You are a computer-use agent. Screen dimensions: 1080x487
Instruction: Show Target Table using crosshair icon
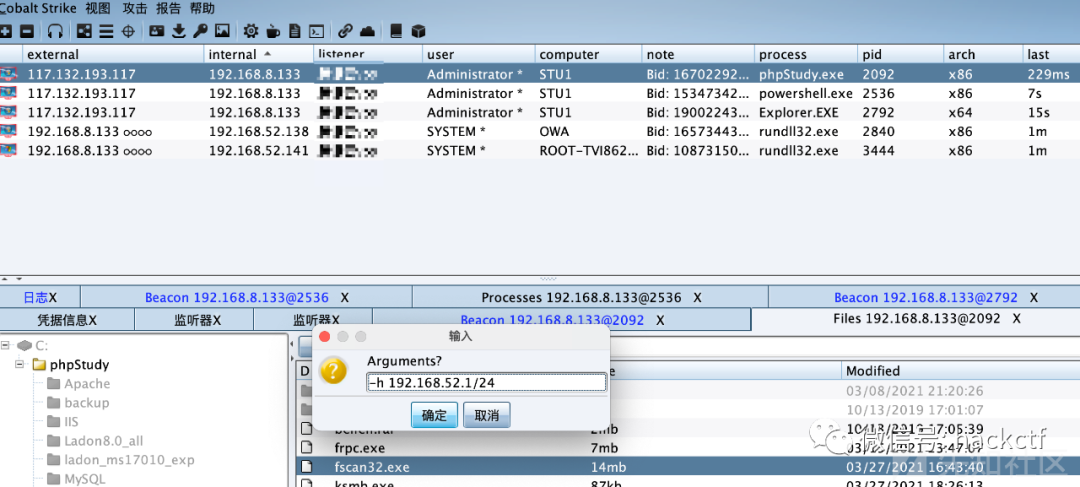point(128,31)
